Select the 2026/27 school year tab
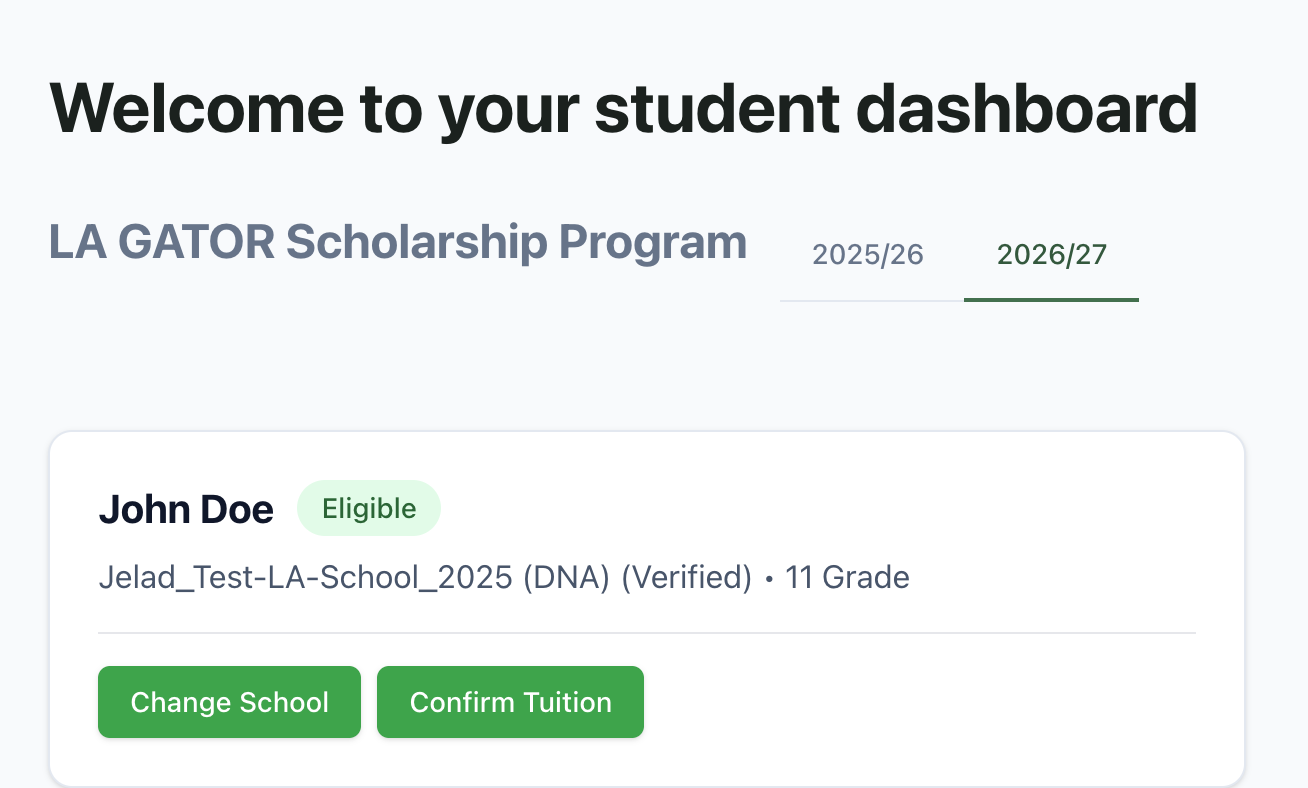 pyautogui.click(x=1052, y=255)
